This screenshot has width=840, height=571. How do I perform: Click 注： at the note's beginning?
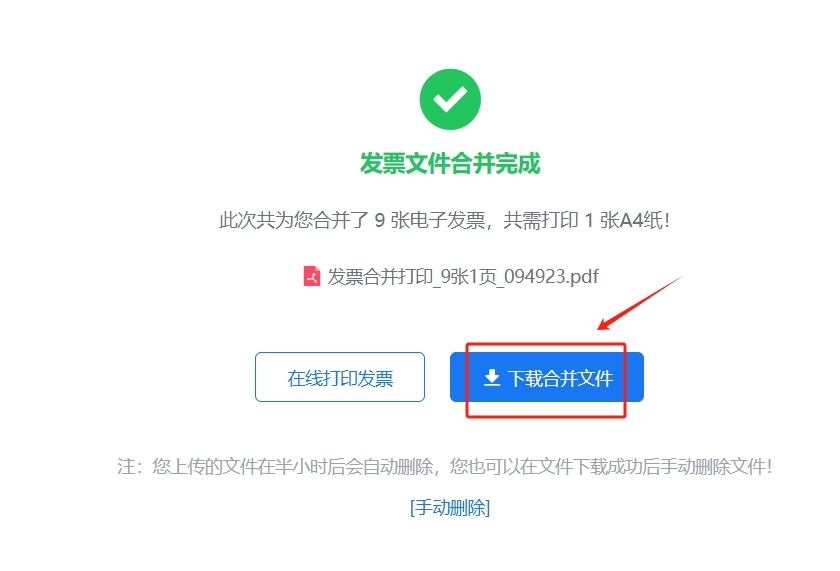(x=130, y=466)
